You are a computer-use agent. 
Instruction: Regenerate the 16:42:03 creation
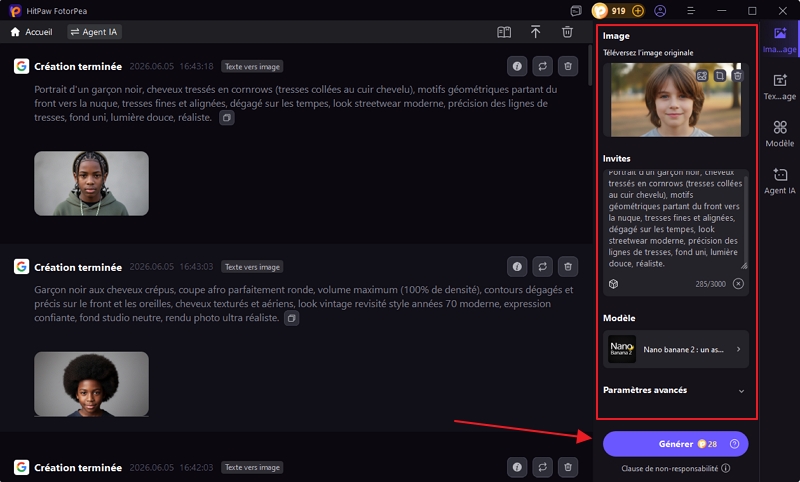pyautogui.click(x=542, y=467)
